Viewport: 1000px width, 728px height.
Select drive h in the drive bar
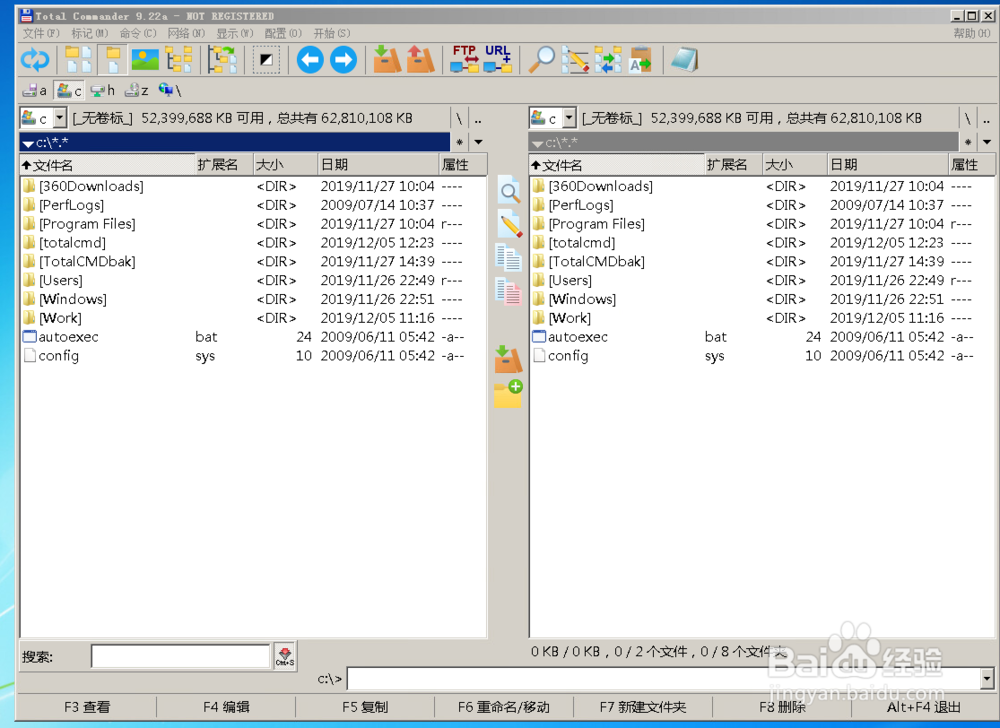pos(103,91)
